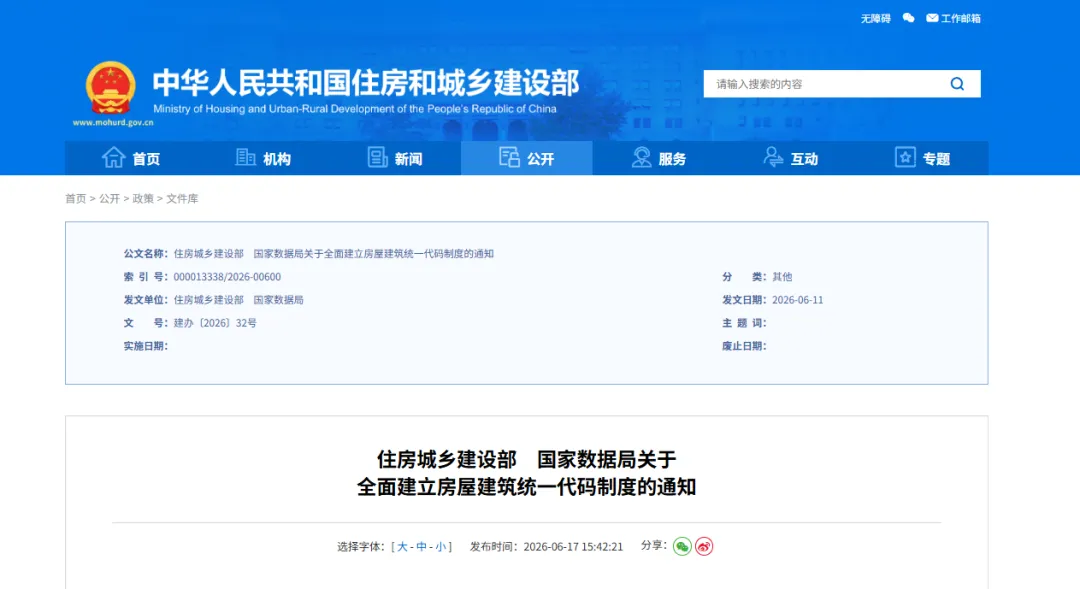This screenshot has width=1080, height=589.
Task: Click document number 建办〔2026〕32号
Action: coord(215,323)
